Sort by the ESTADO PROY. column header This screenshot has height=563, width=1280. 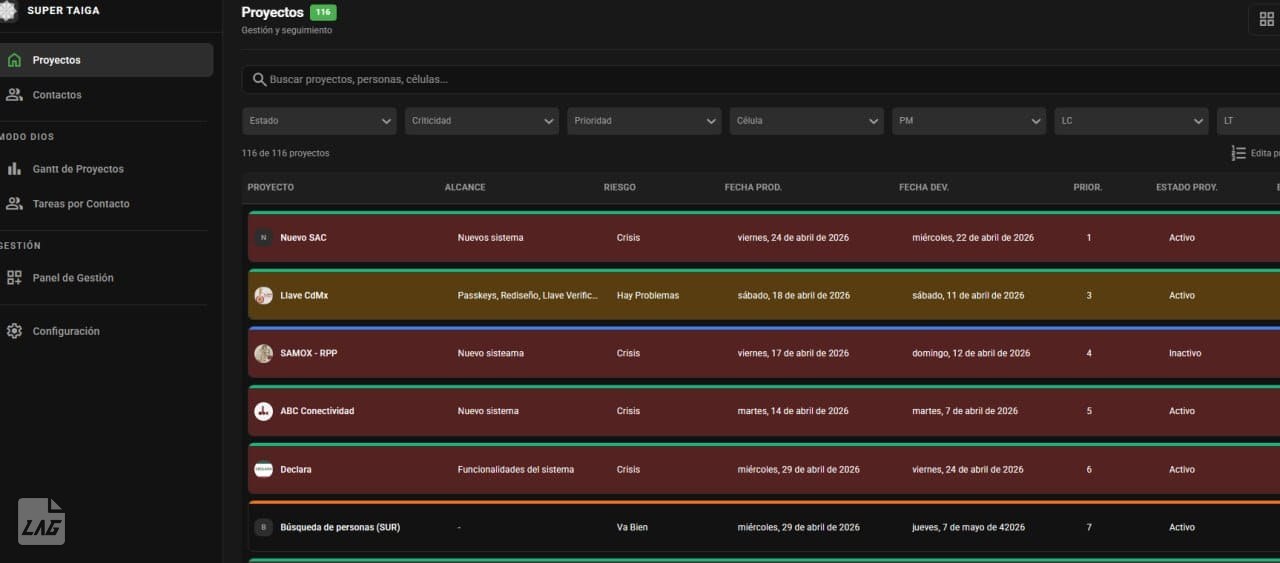click(1187, 187)
